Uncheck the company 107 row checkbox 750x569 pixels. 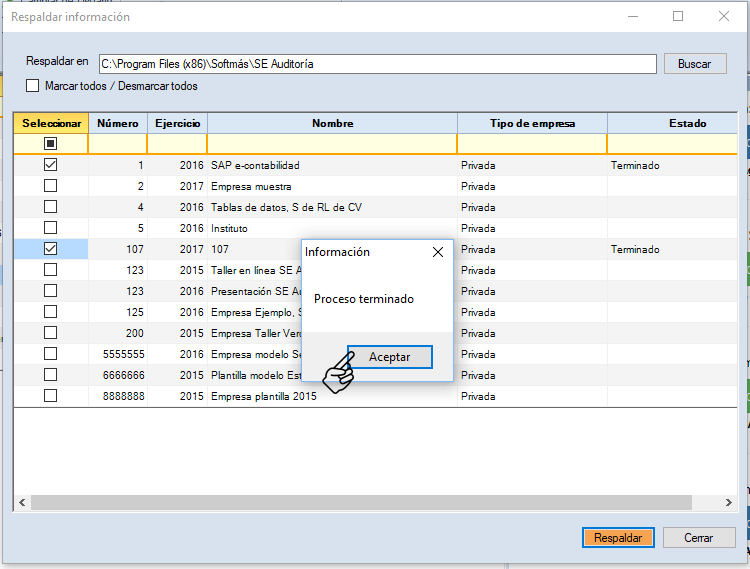click(50, 249)
